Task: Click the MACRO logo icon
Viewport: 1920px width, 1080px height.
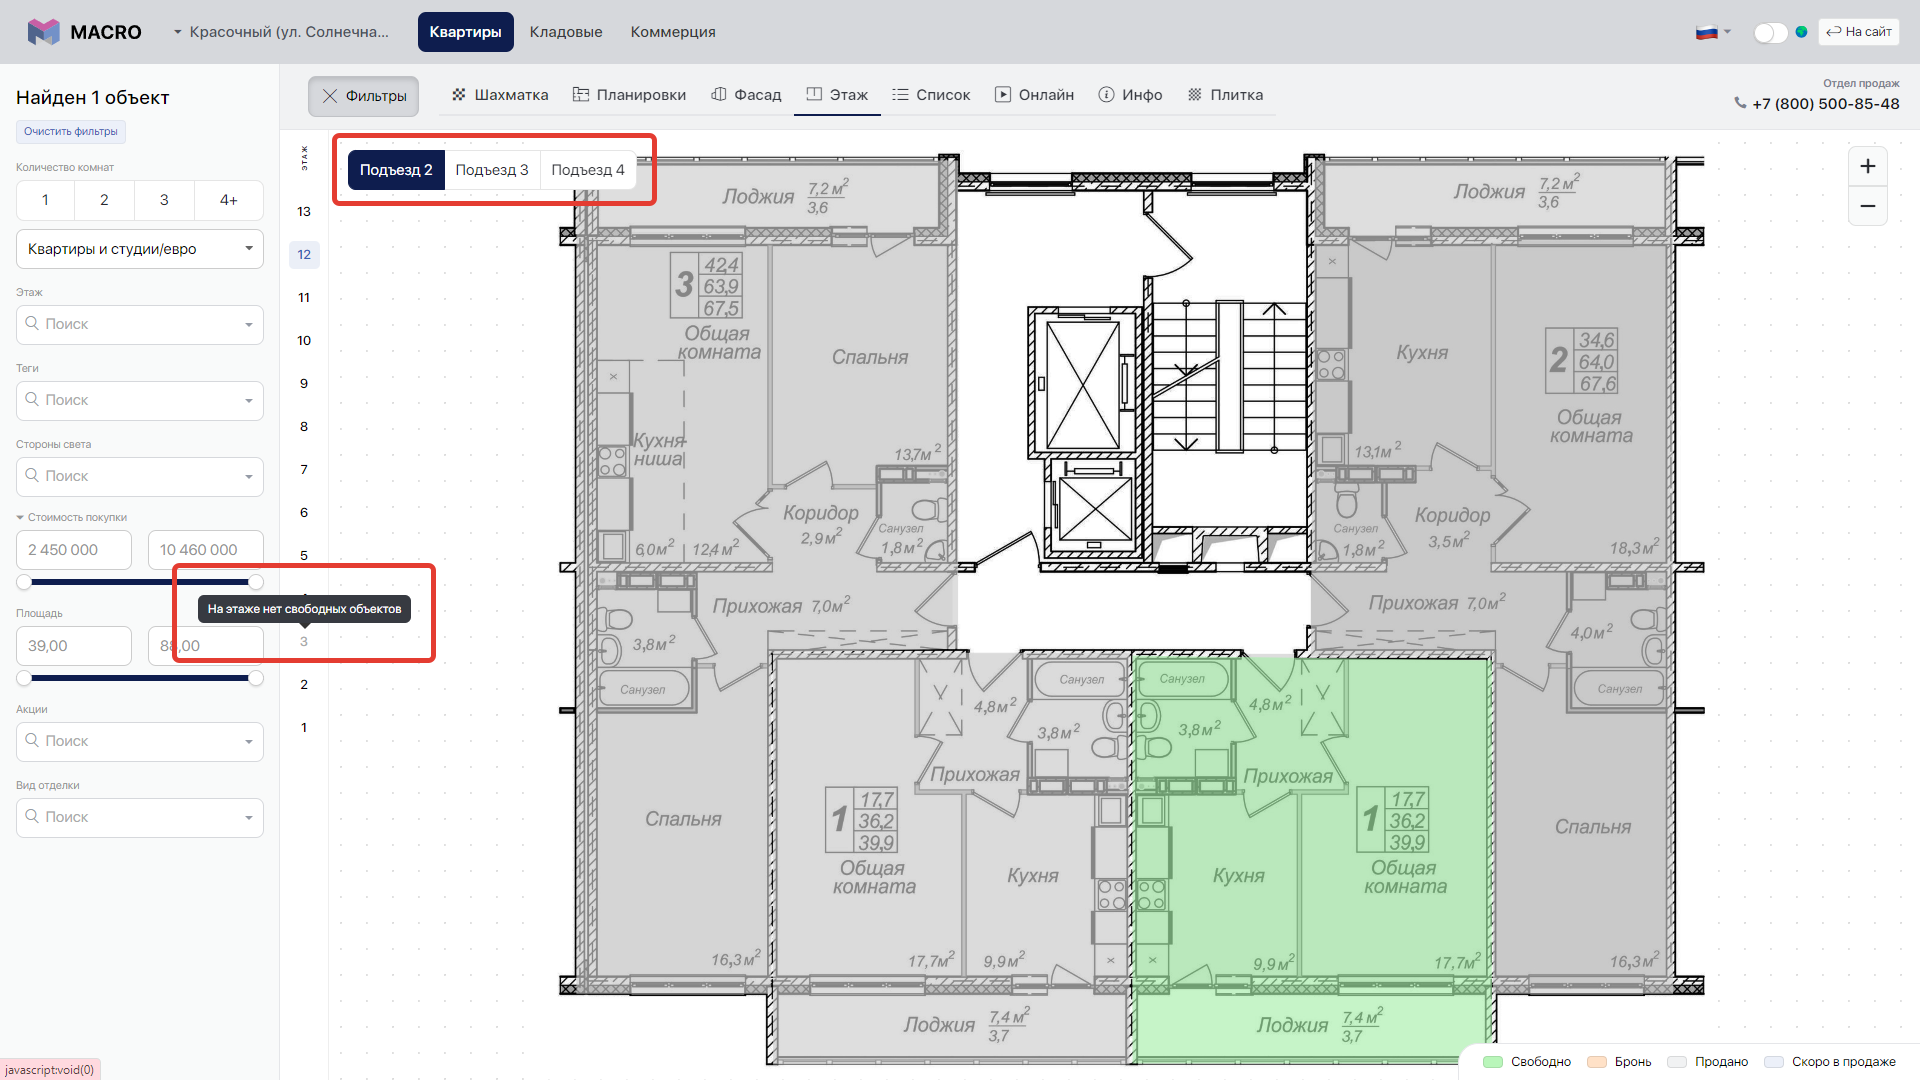Action: (x=43, y=32)
